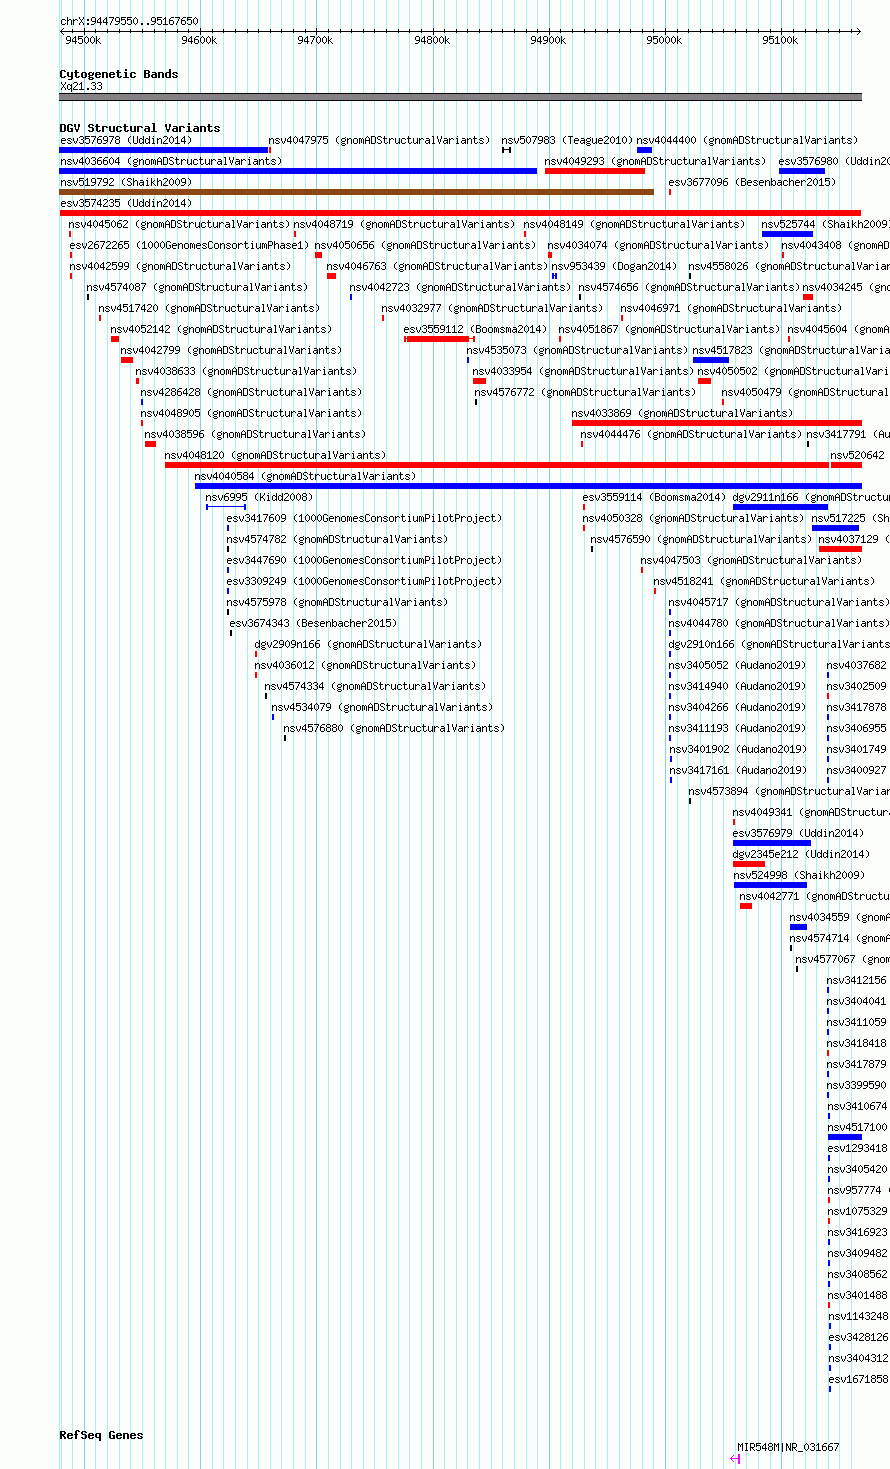890x1469 pixels.
Task: Click nsv4034559 variant label
Action: (x=839, y=917)
